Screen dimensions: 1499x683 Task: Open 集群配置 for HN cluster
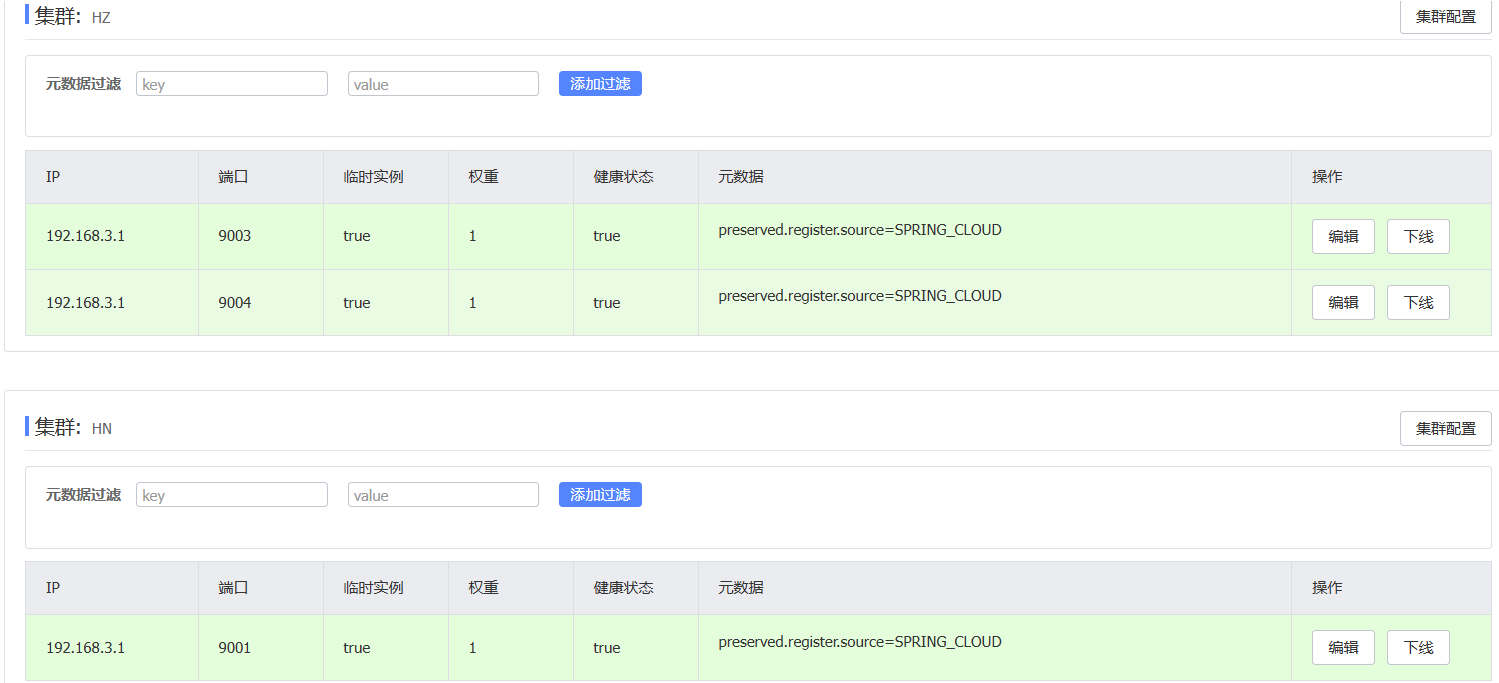click(1445, 428)
